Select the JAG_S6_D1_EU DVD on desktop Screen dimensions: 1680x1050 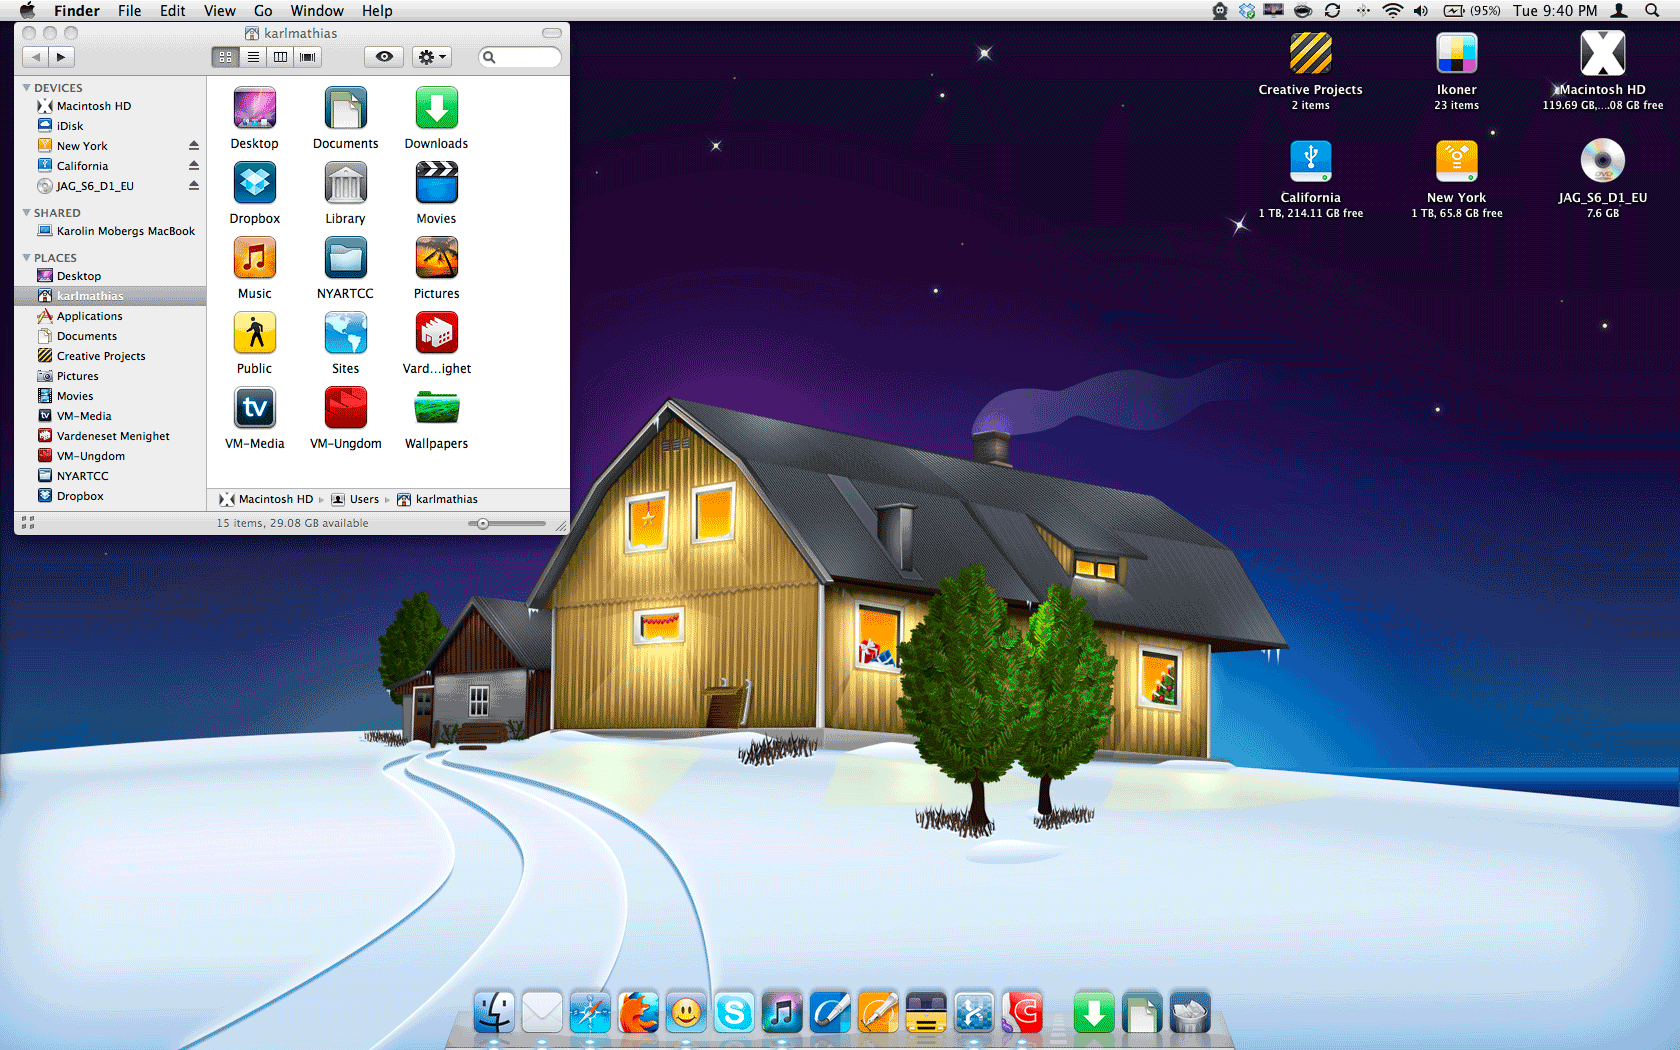[1602, 161]
